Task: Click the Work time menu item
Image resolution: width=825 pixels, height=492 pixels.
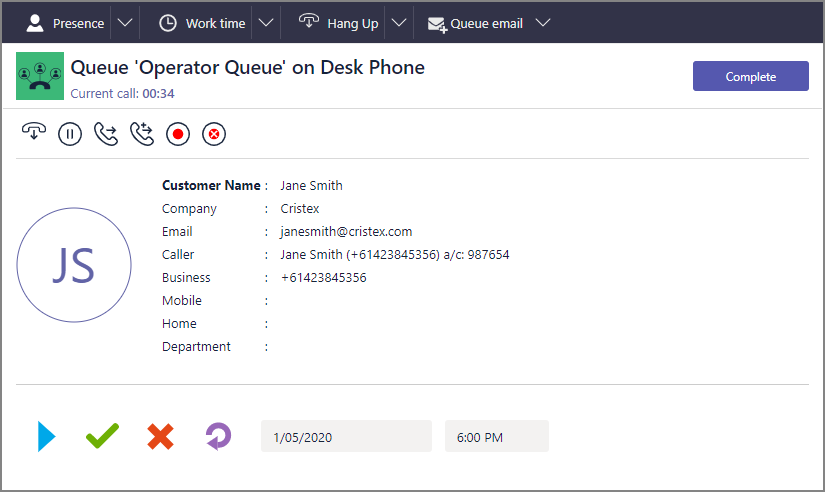Action: click(x=203, y=23)
